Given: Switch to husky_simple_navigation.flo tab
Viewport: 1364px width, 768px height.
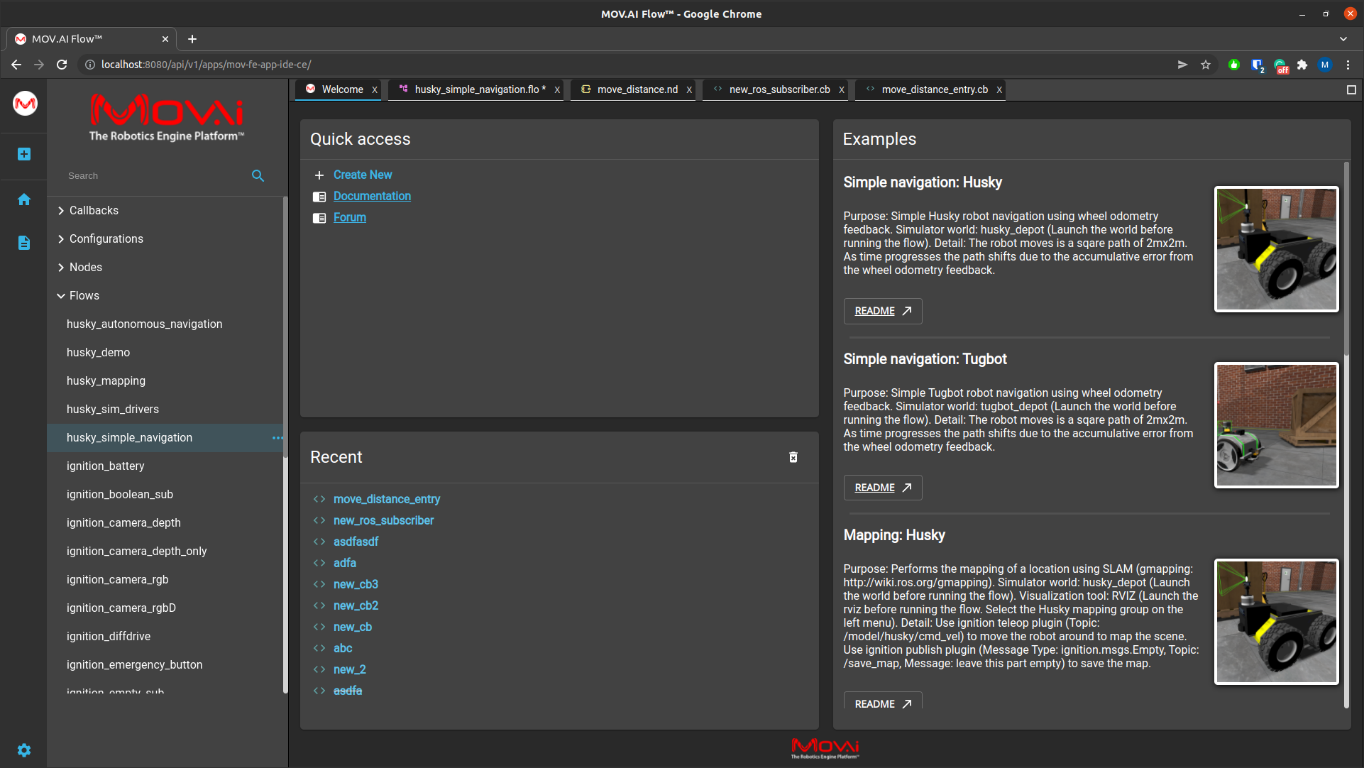Looking at the screenshot, I should click(478, 90).
